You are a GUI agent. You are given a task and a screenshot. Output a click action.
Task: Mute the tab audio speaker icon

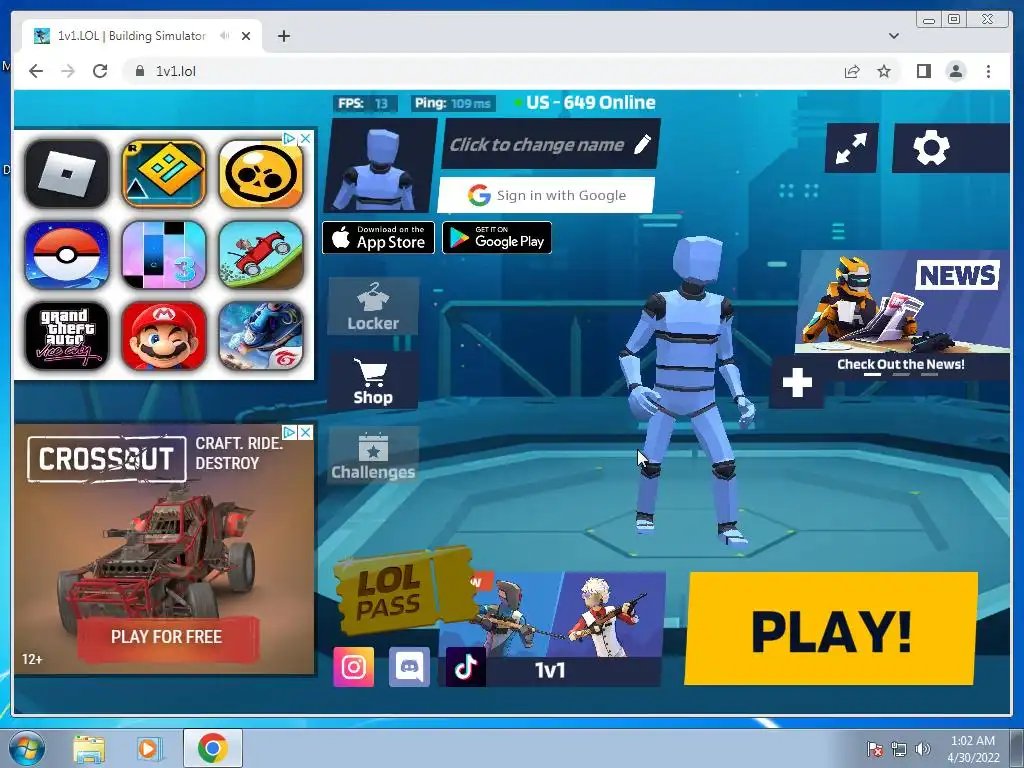(x=225, y=36)
